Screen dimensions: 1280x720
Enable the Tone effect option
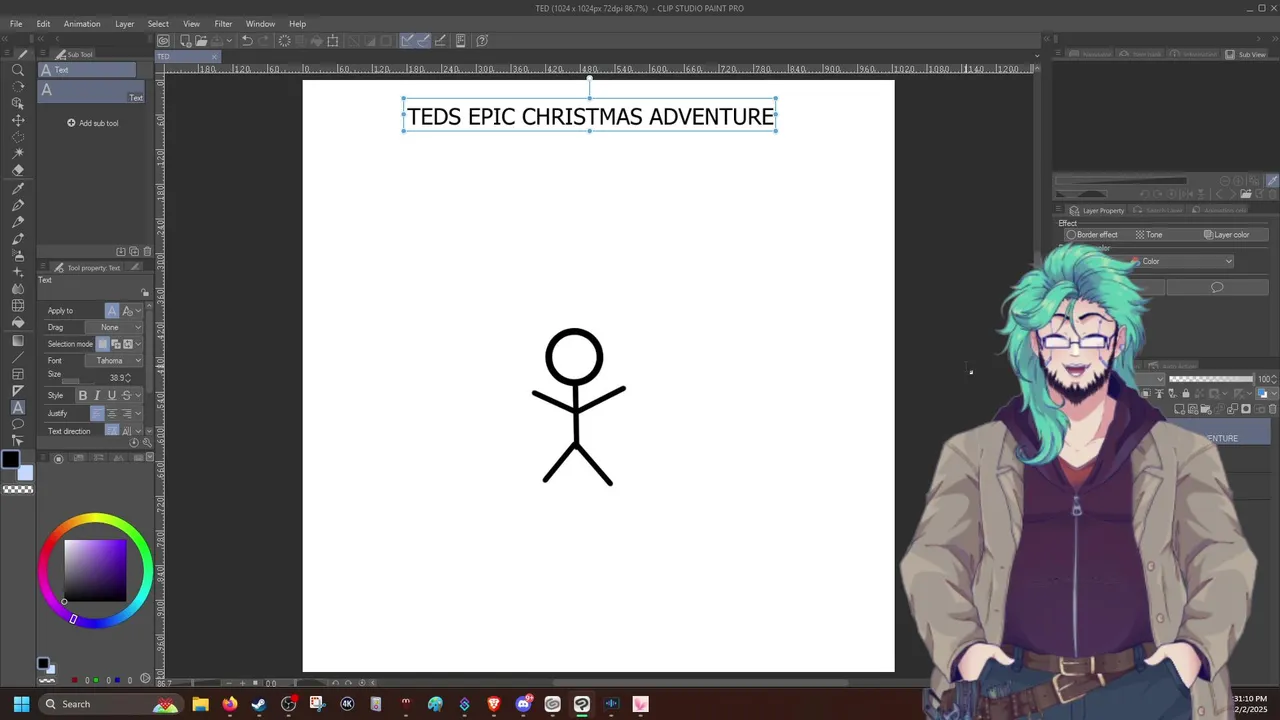coord(1148,235)
